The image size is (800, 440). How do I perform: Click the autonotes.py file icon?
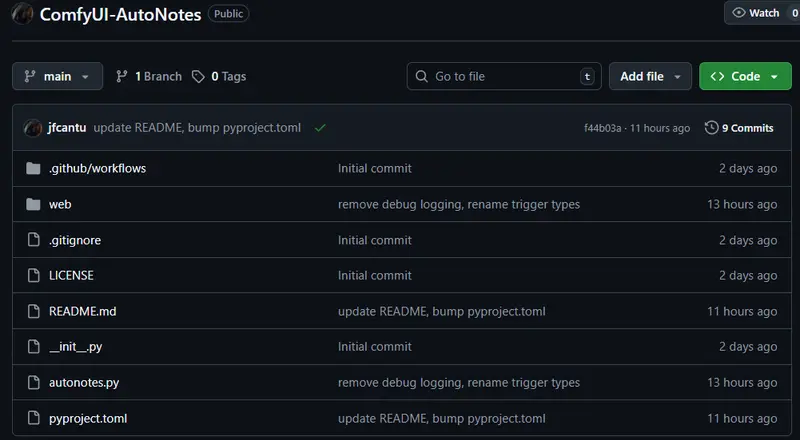(33, 382)
